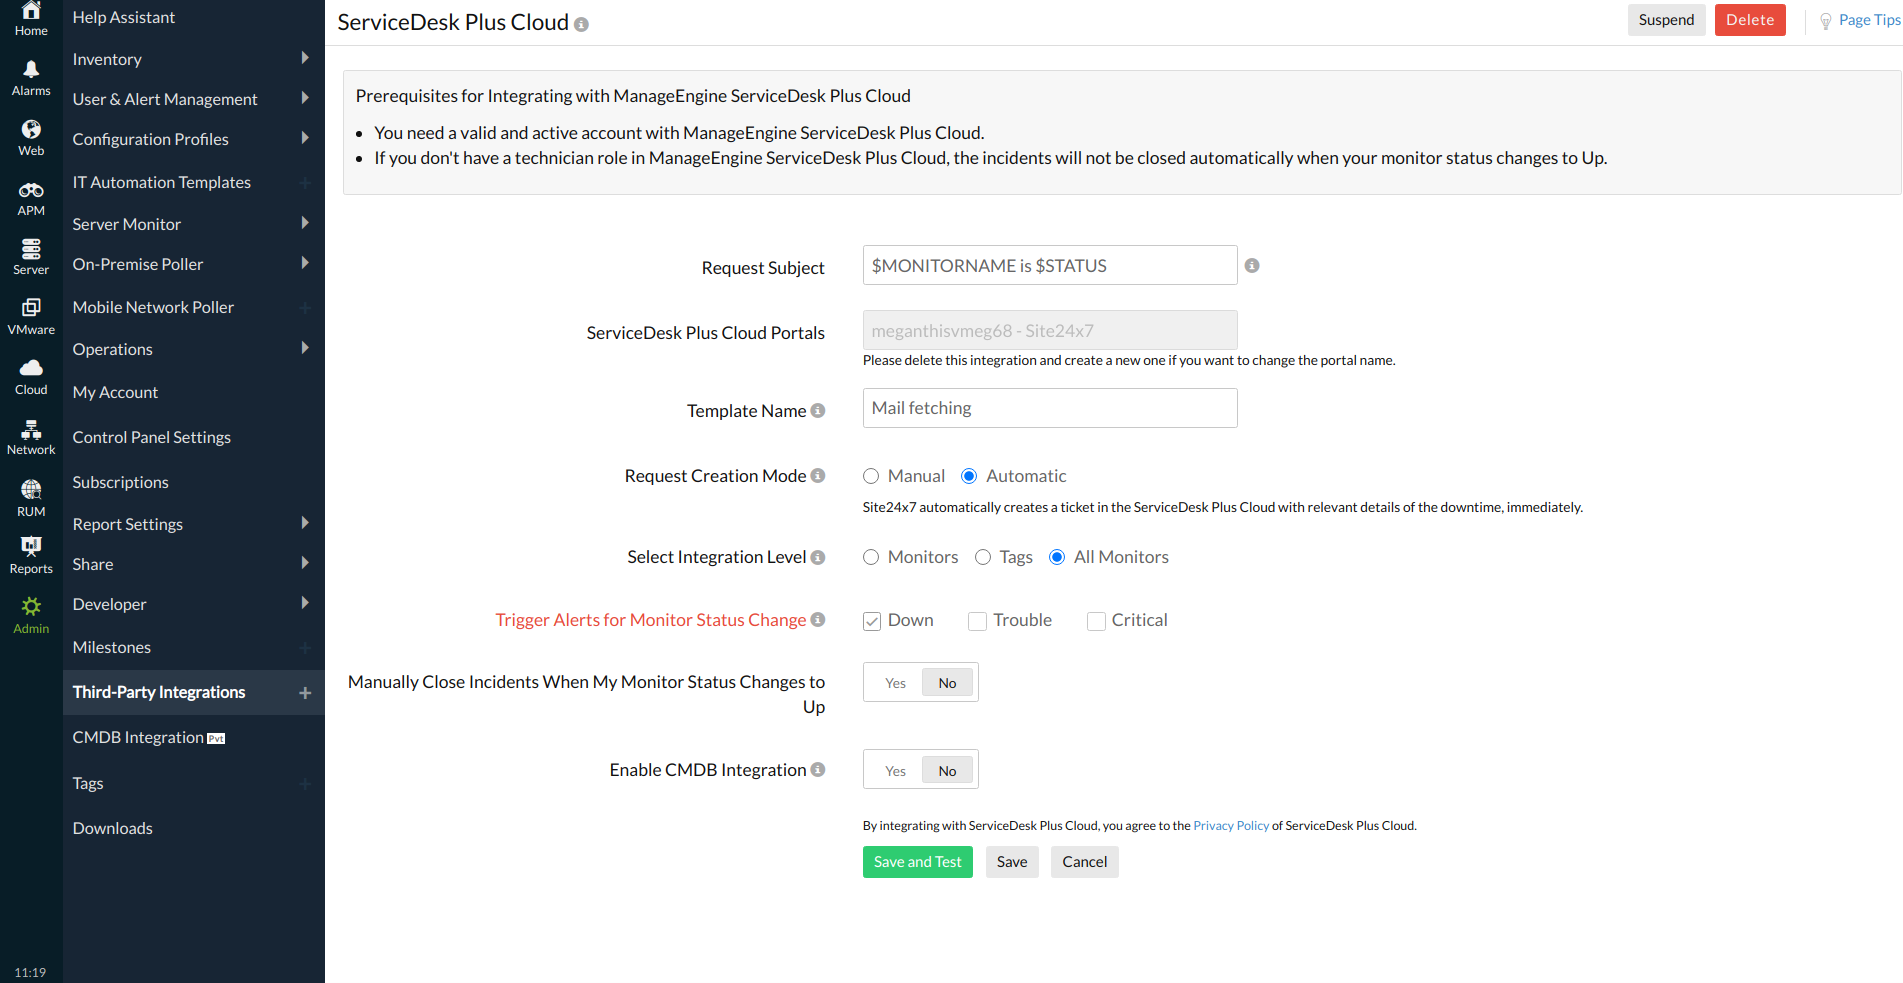1903x983 pixels.
Task: Enable the Critical status checkbox
Action: coord(1096,621)
